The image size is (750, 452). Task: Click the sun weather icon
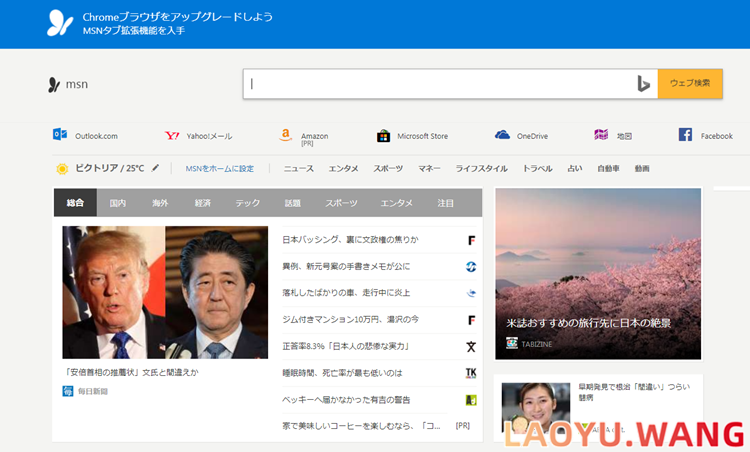(x=62, y=168)
